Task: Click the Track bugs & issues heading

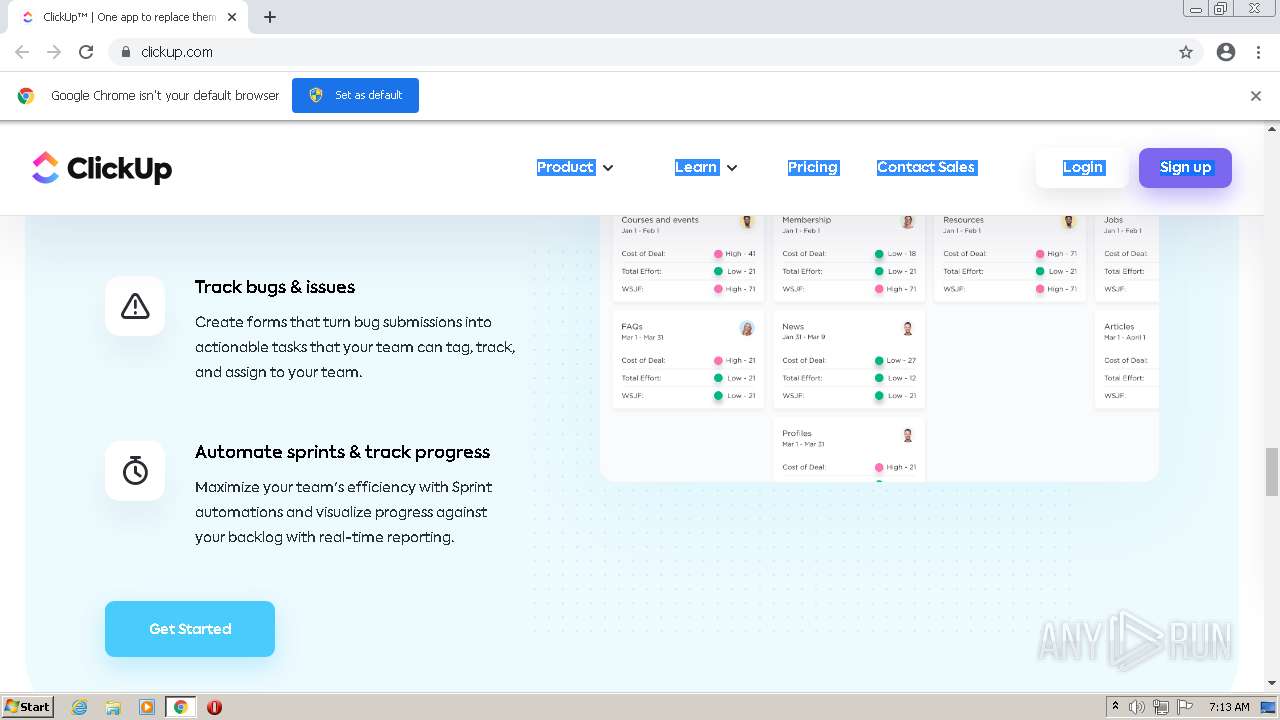Action: pyautogui.click(x=275, y=287)
